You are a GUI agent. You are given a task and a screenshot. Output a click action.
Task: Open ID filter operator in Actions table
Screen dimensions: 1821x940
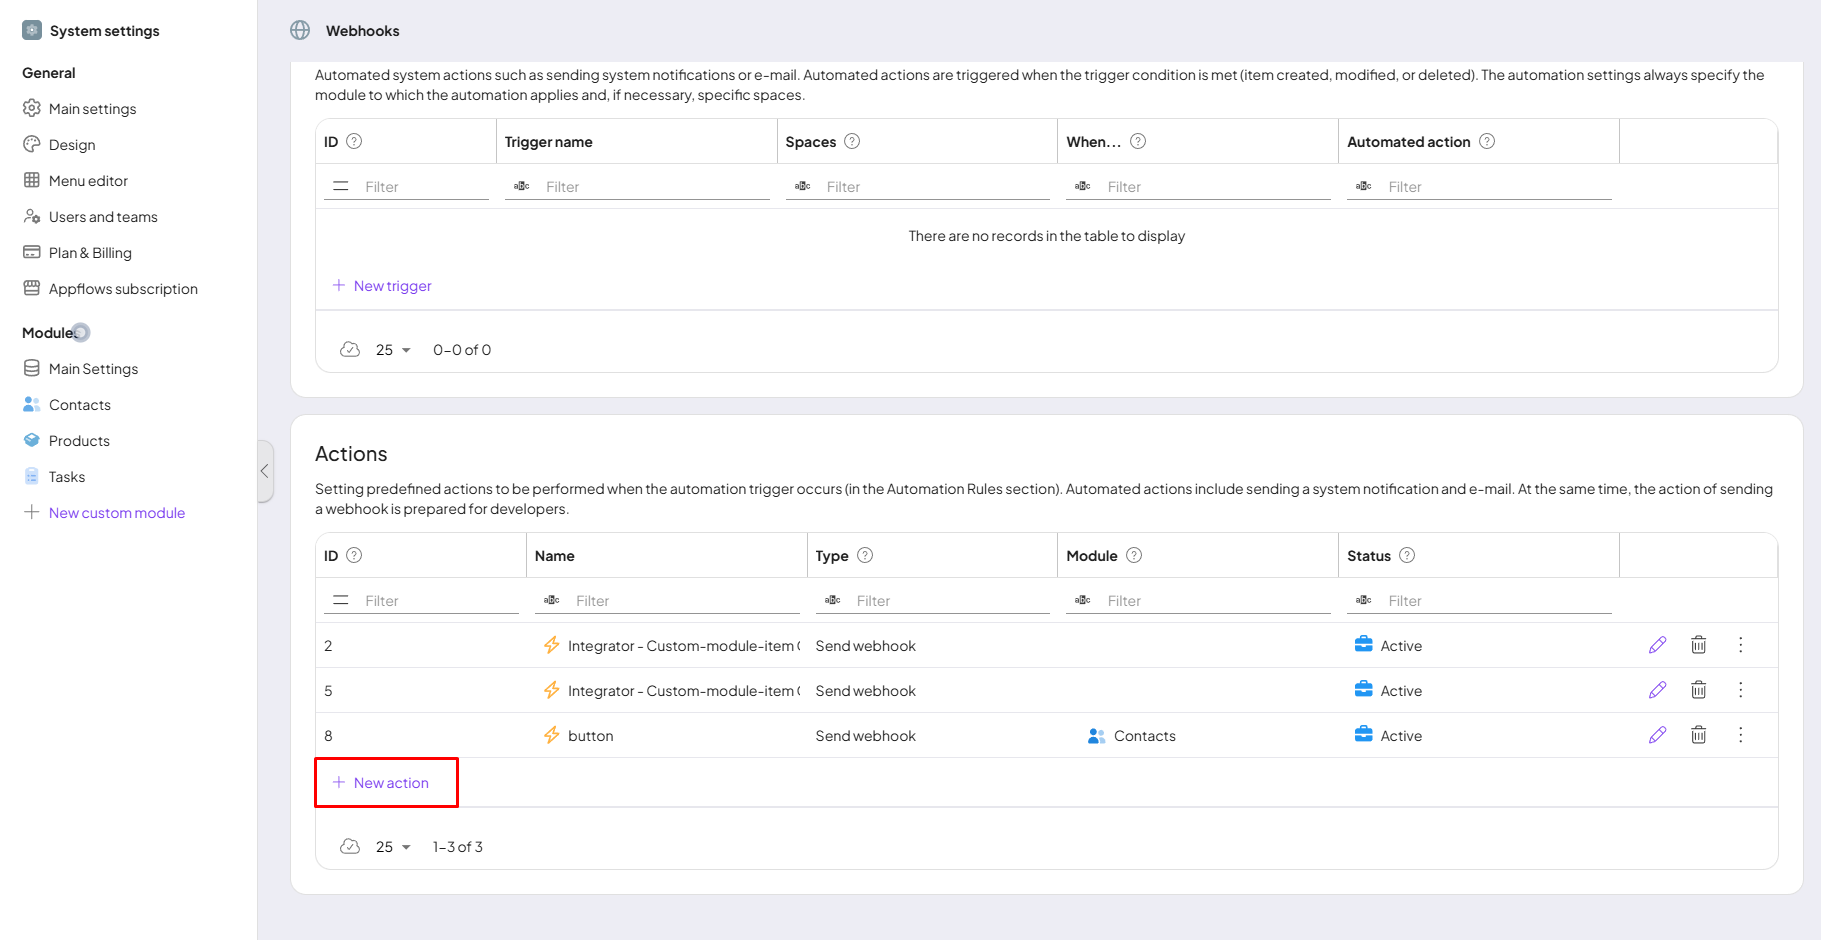(x=341, y=601)
